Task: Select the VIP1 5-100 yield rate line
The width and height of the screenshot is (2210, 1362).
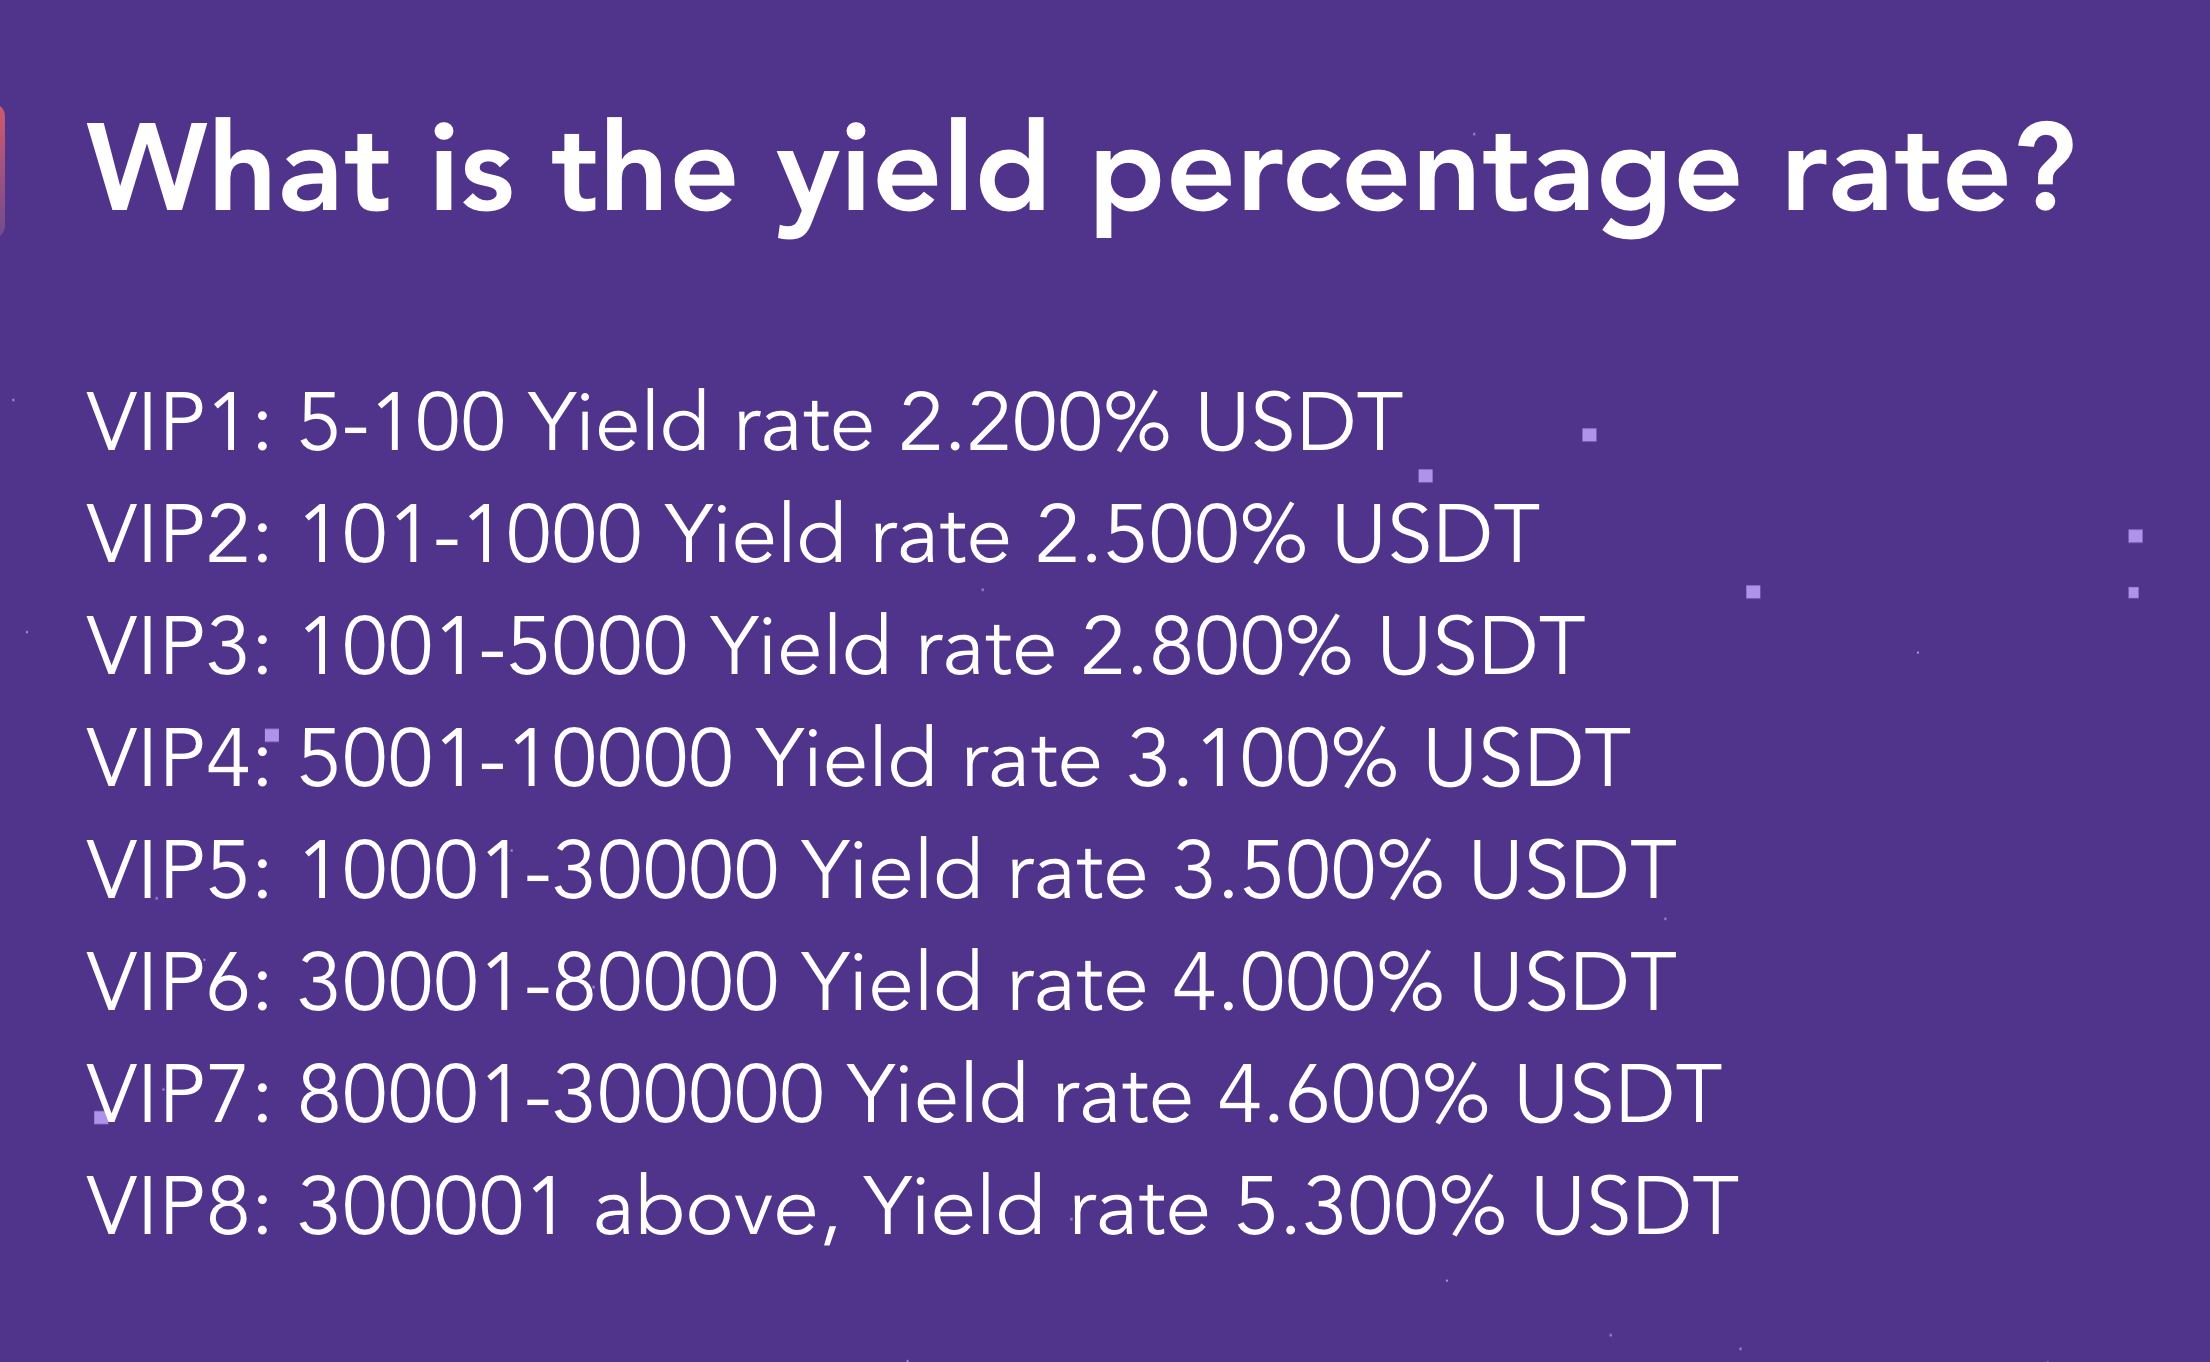Action: pyautogui.click(x=745, y=422)
